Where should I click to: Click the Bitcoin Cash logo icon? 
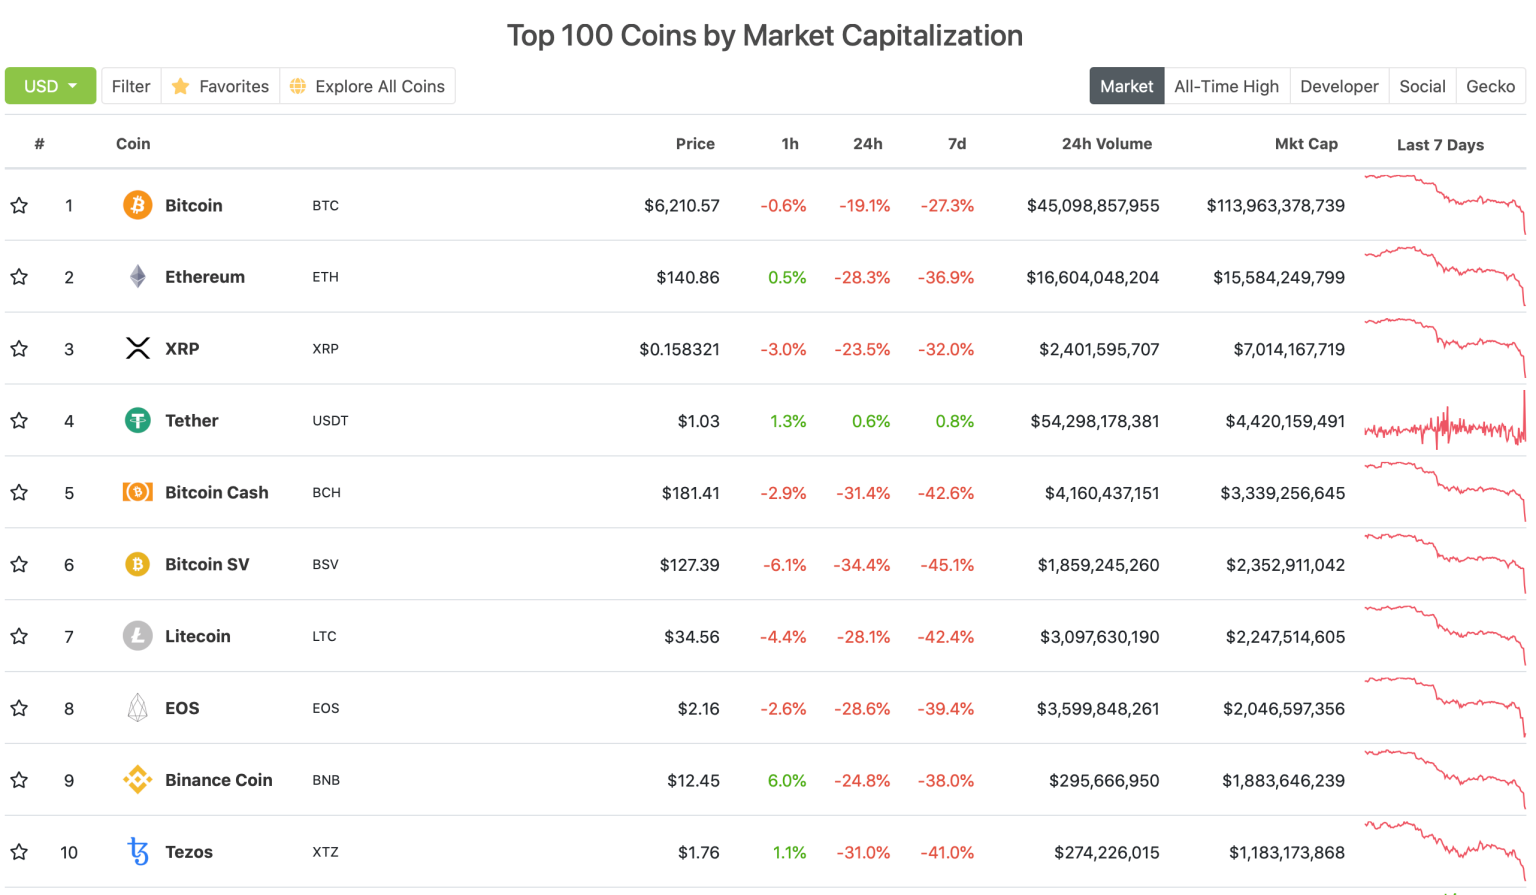pos(137,492)
